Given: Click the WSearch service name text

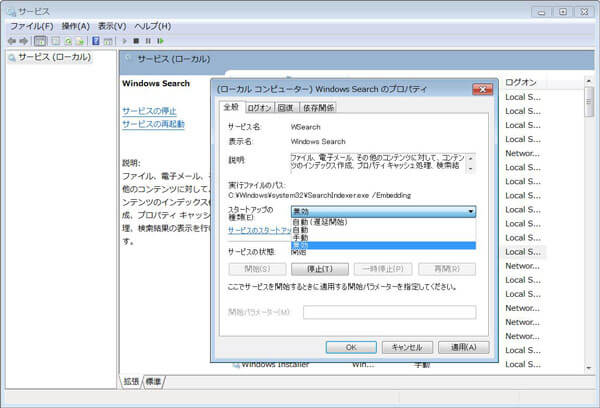Looking at the screenshot, I should pos(305,127).
